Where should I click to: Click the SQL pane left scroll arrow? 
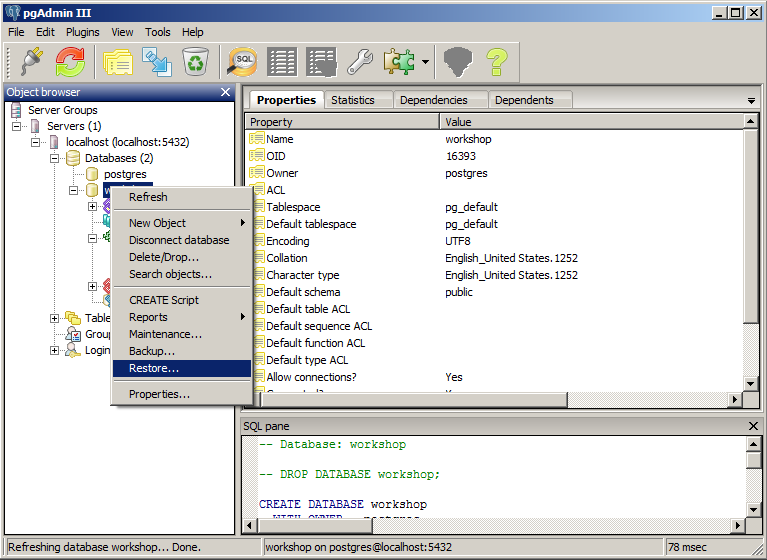[x=250, y=526]
